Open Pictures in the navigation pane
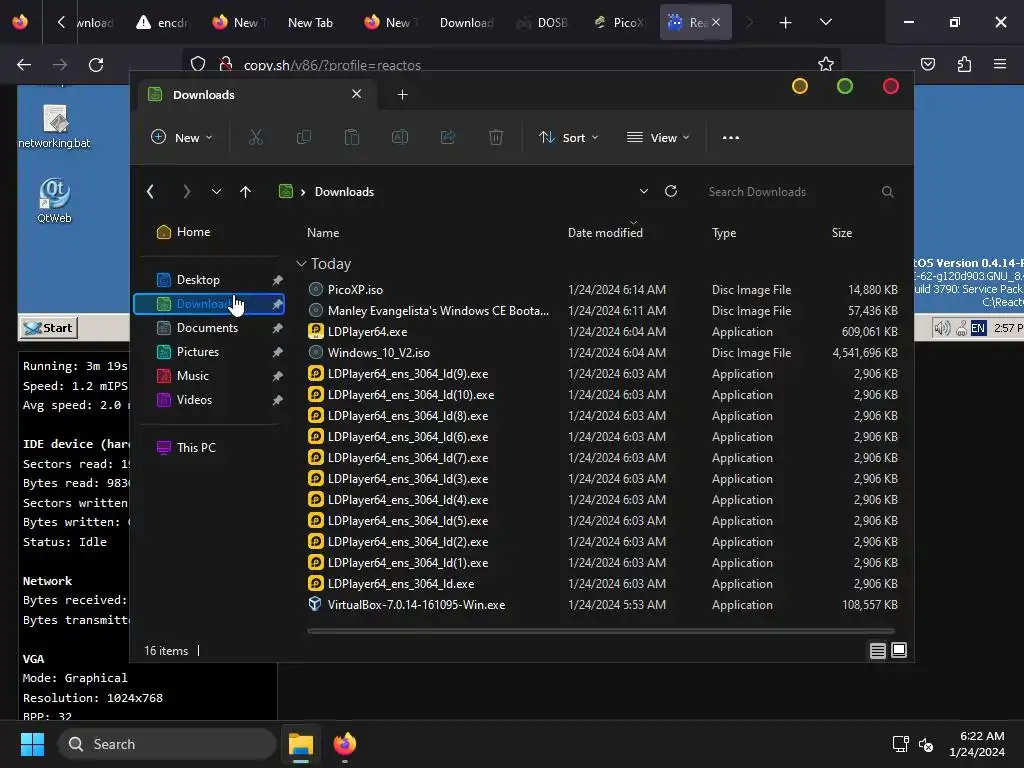1024x768 pixels. [198, 352]
